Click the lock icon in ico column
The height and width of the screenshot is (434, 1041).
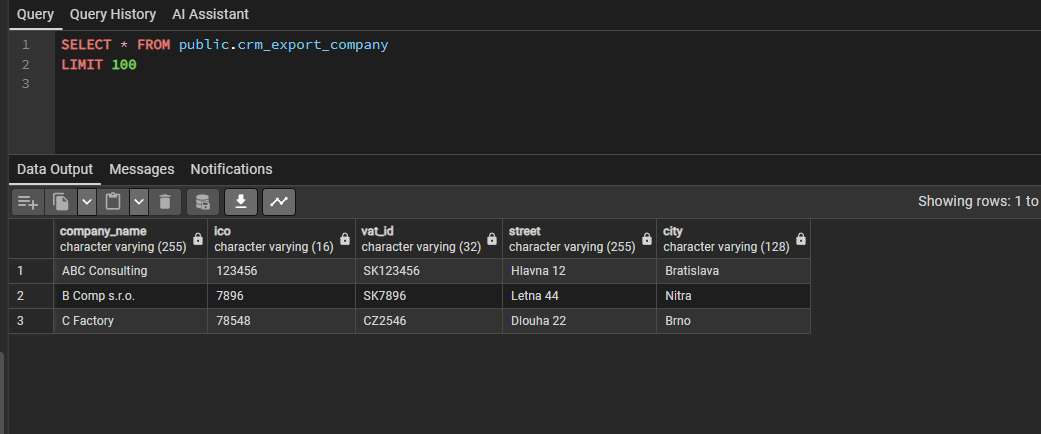[345, 239]
